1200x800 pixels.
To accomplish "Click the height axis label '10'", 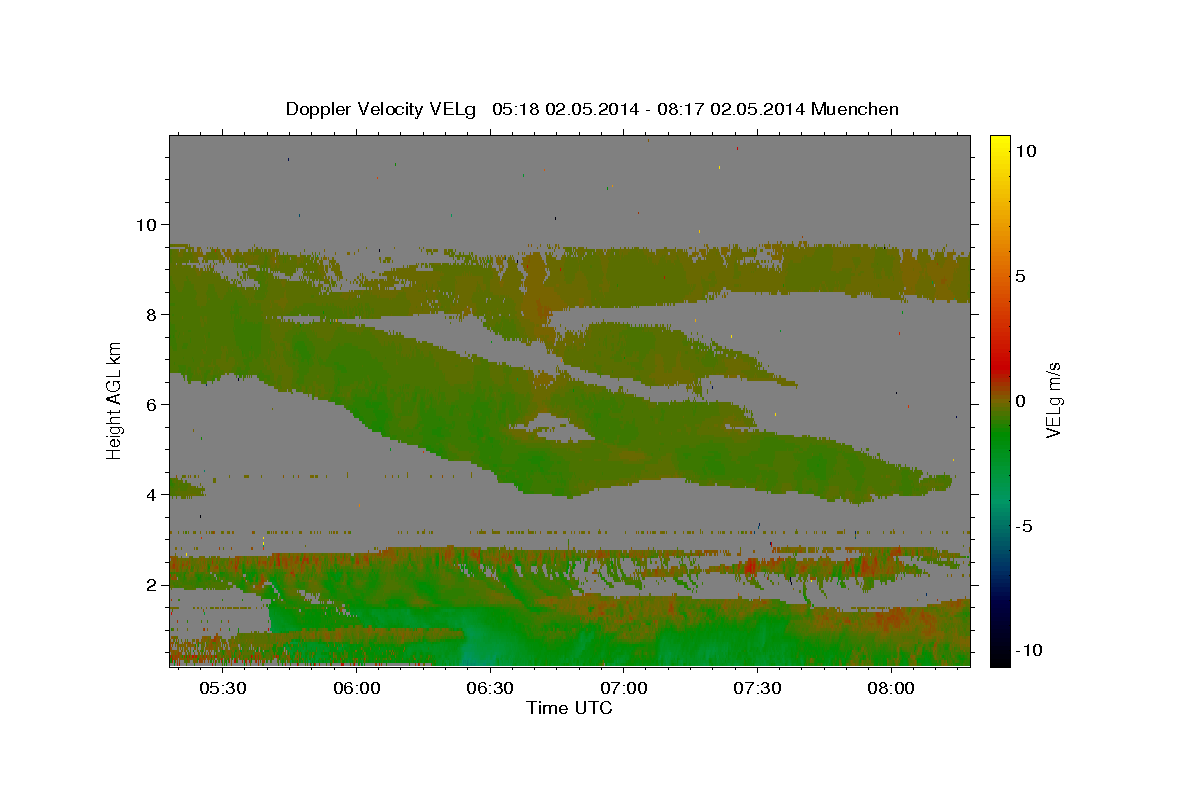I will point(148,224).
